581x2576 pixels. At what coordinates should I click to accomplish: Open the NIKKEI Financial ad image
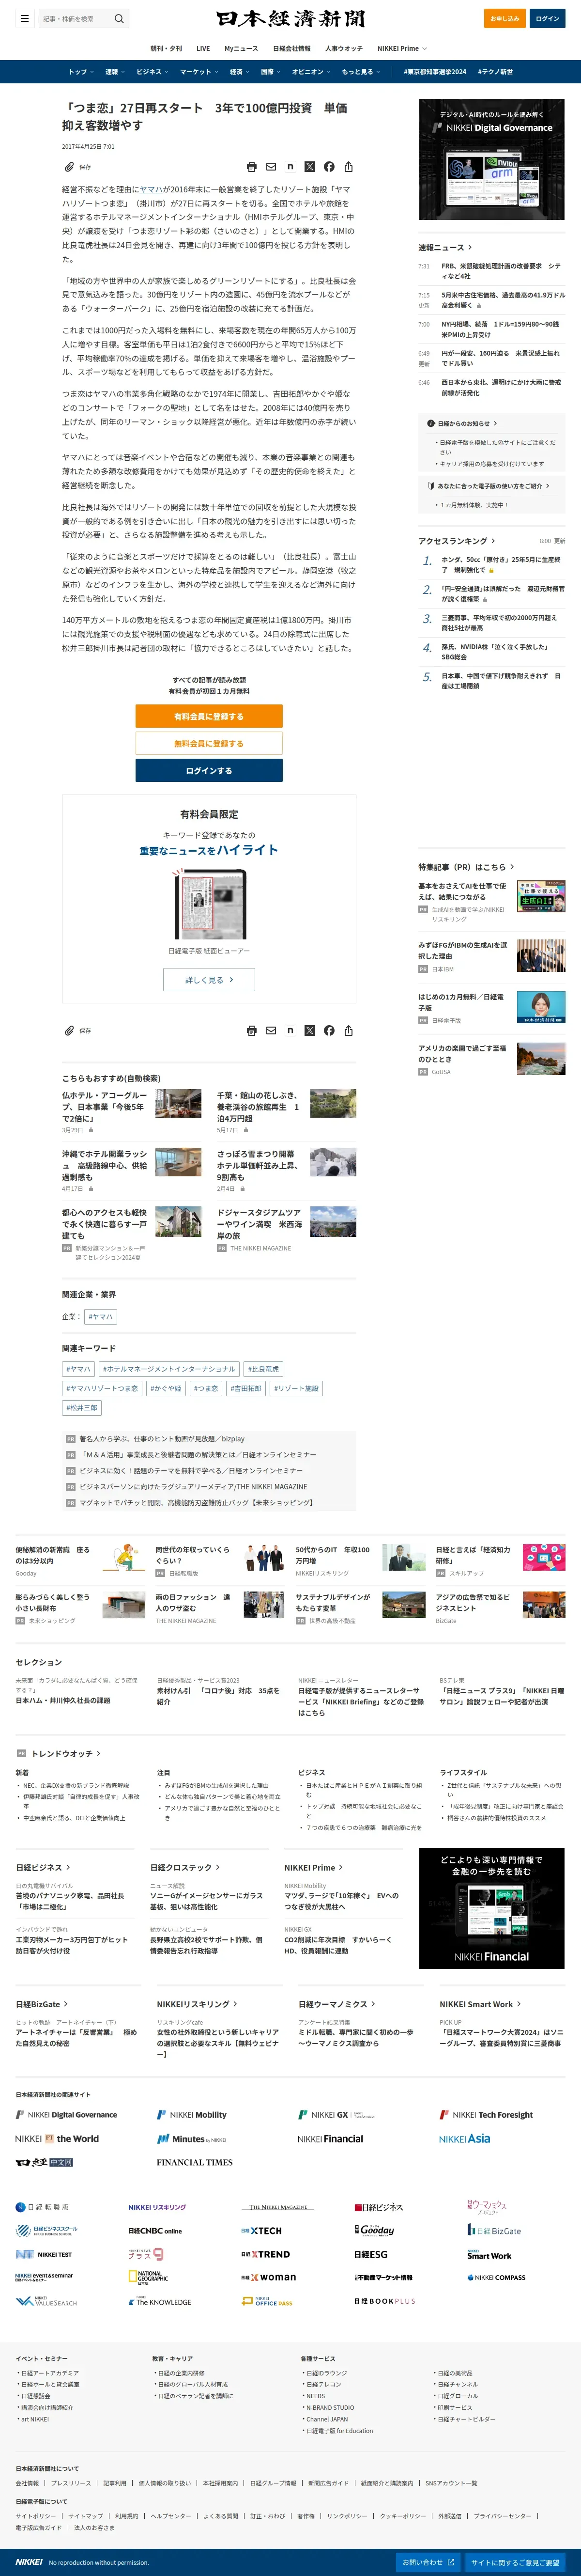click(492, 1907)
